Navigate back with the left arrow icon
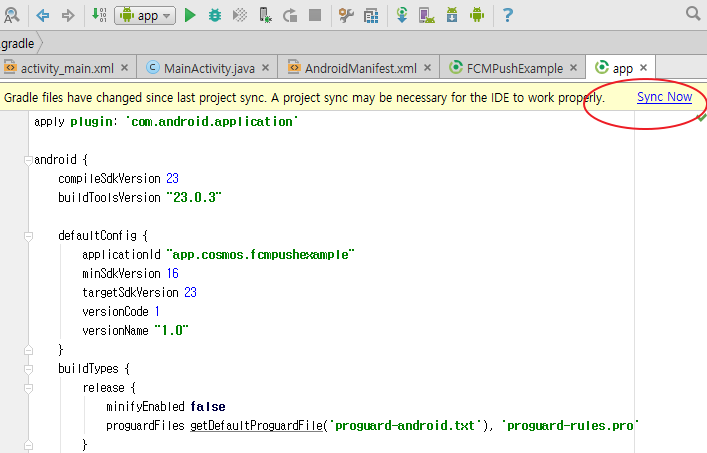The width and height of the screenshot is (707, 453). coord(43,16)
